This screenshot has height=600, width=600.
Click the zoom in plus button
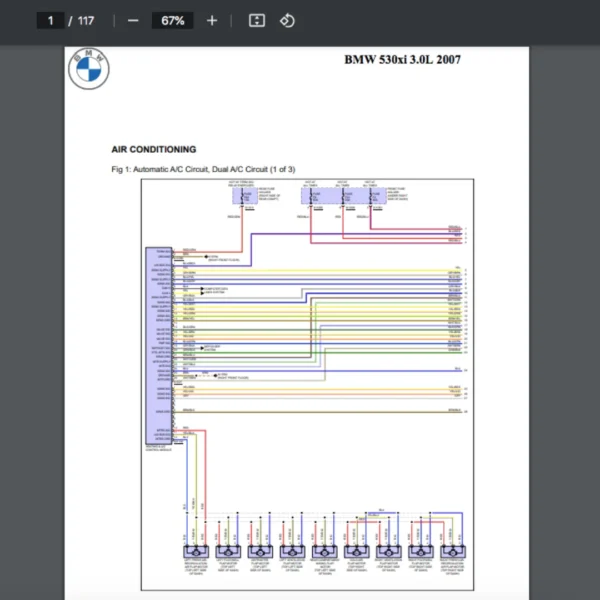pyautogui.click(x=212, y=21)
